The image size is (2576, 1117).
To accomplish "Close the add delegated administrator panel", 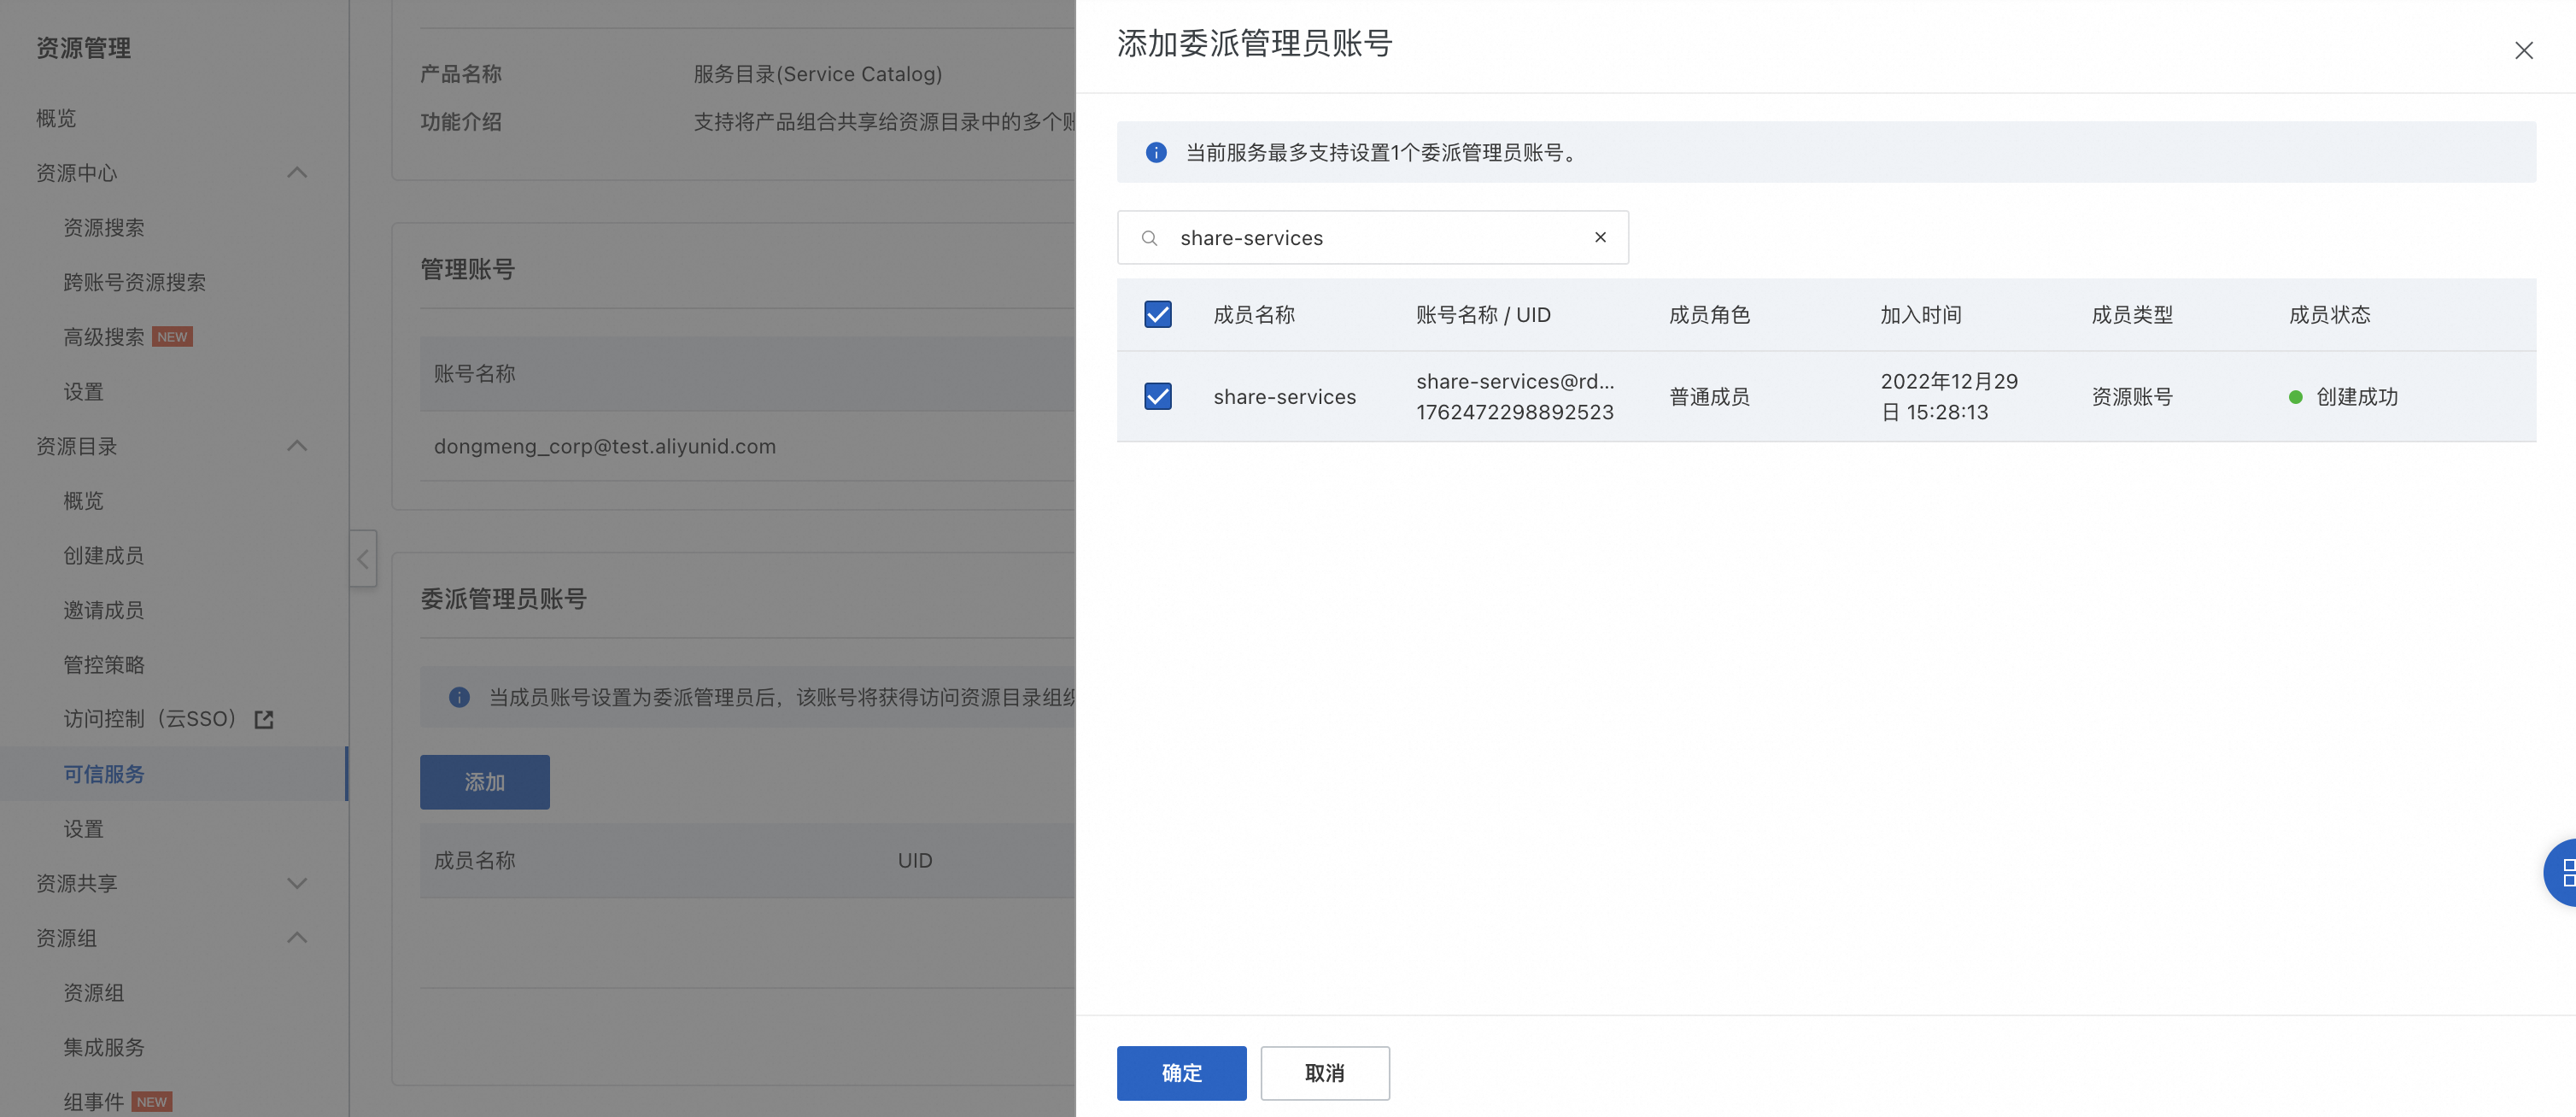I will point(2522,51).
